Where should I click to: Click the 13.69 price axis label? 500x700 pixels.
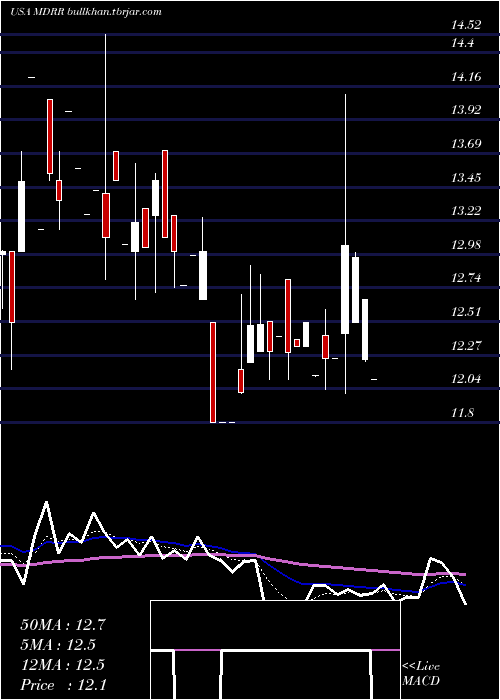pos(466,144)
